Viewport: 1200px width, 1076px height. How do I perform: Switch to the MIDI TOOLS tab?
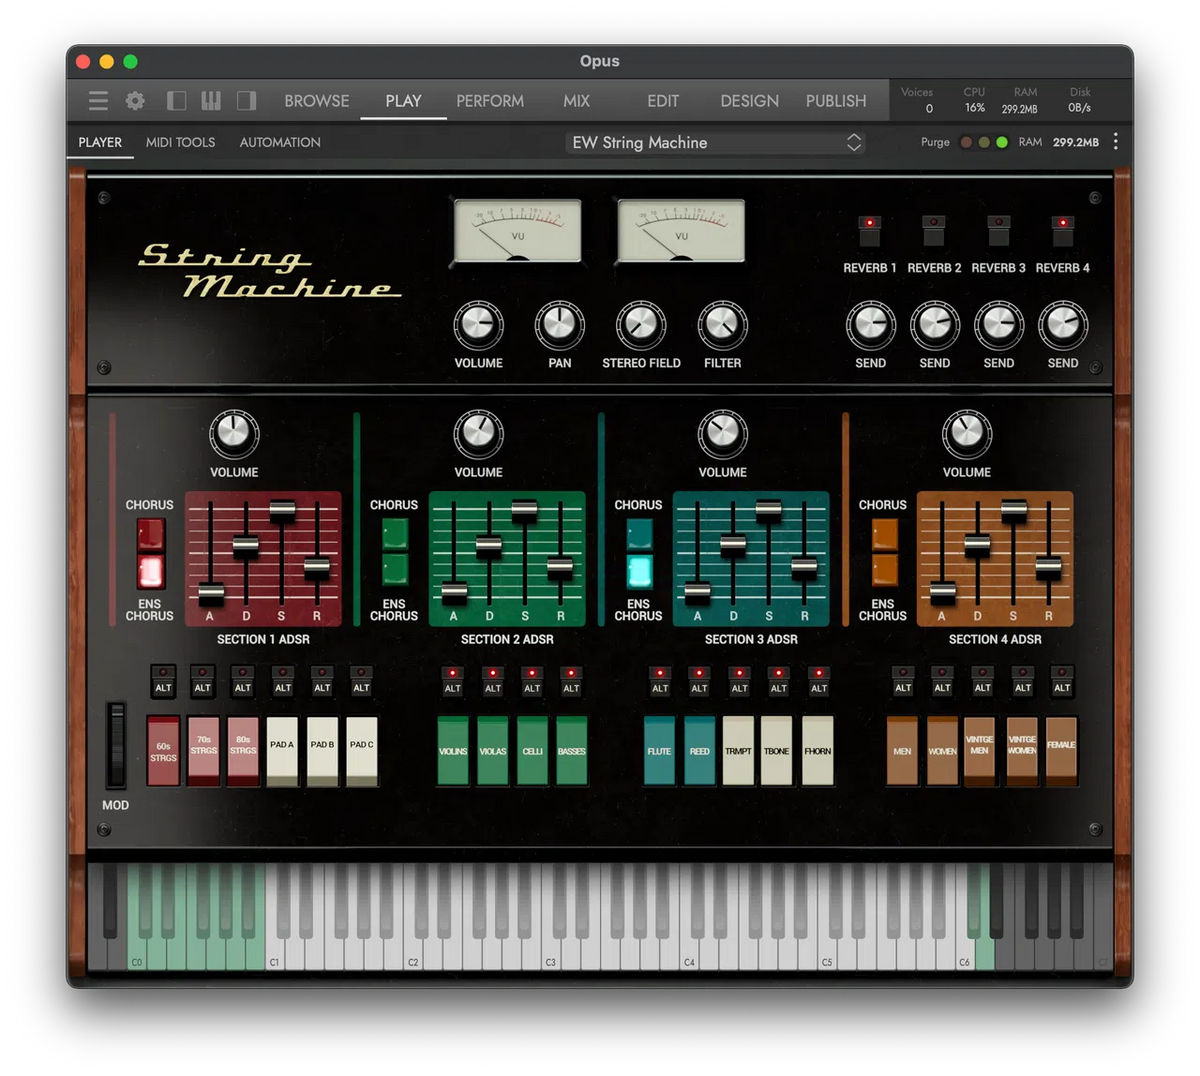point(180,142)
